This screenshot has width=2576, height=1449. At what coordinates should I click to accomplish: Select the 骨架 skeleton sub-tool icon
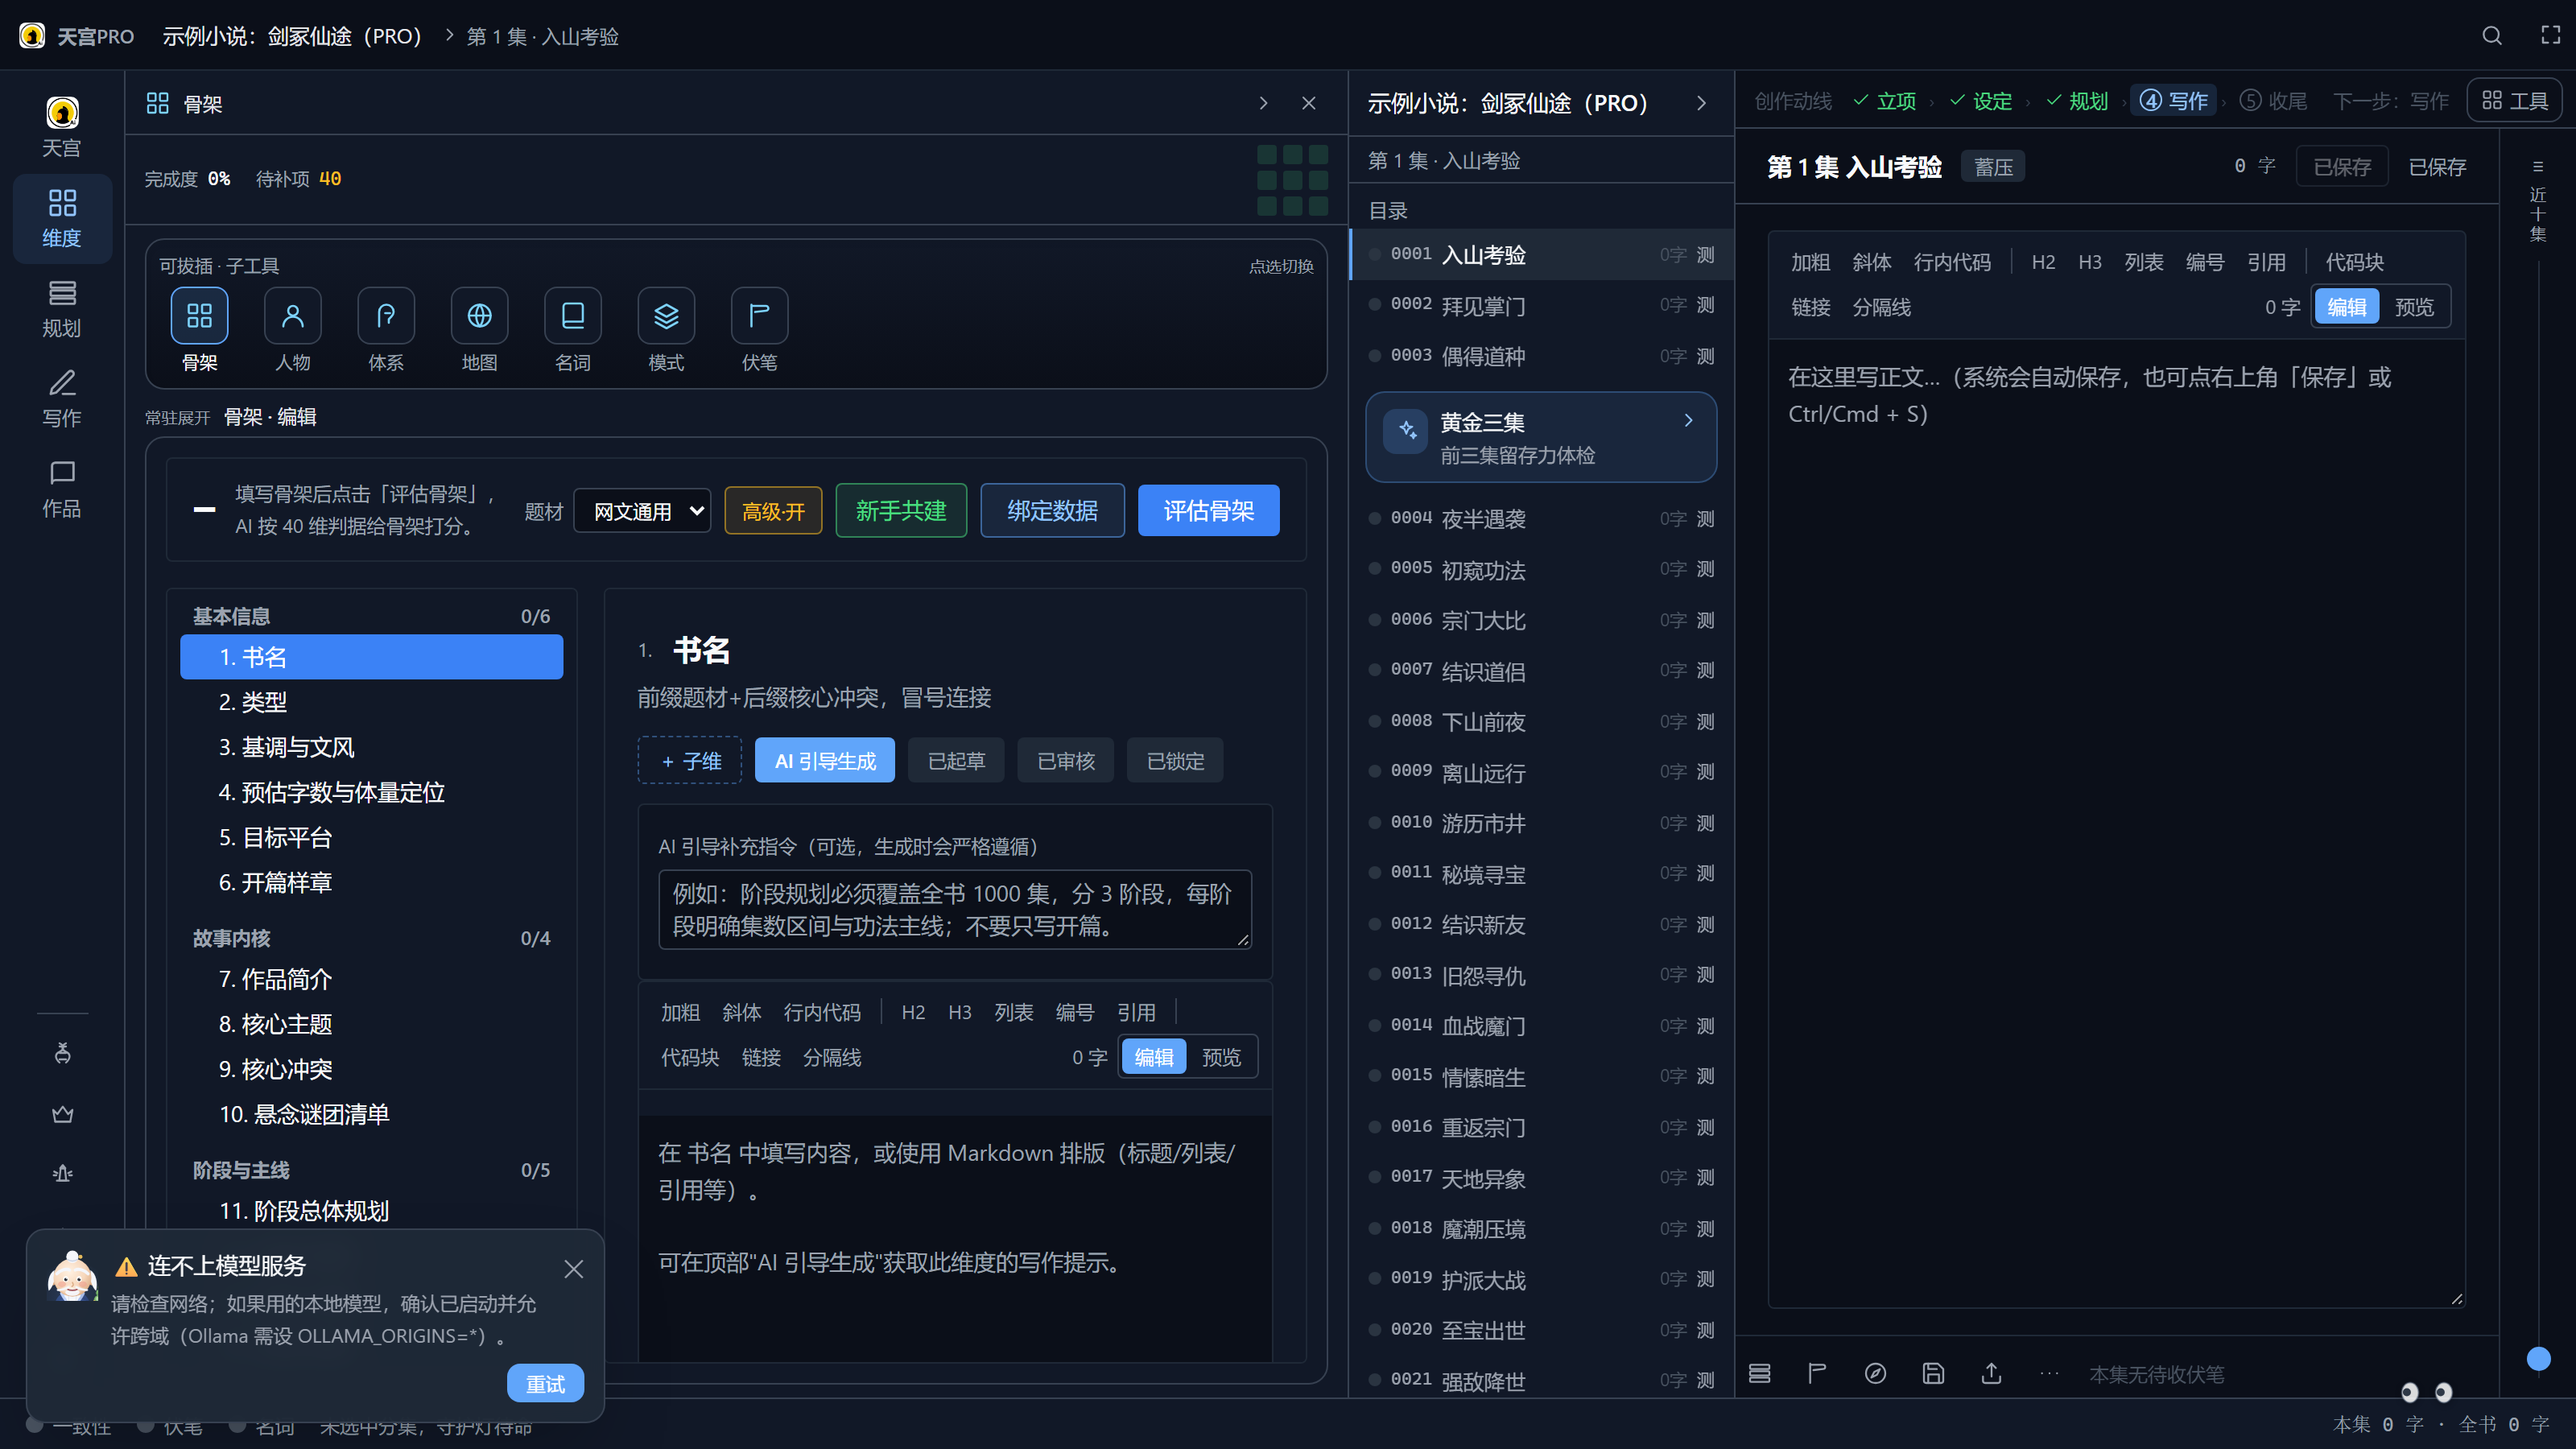tap(199, 315)
